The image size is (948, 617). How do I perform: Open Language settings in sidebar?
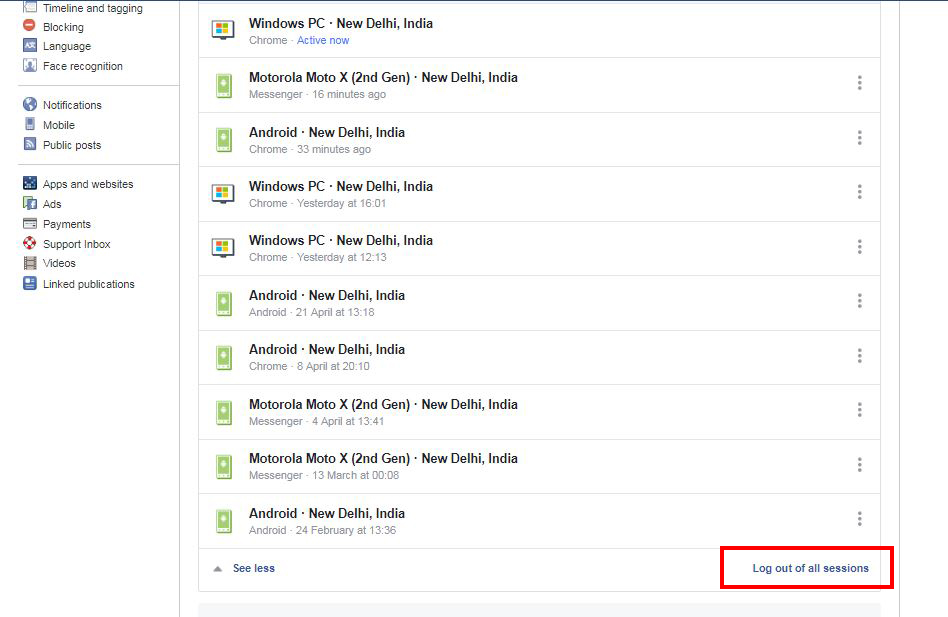click(66, 46)
